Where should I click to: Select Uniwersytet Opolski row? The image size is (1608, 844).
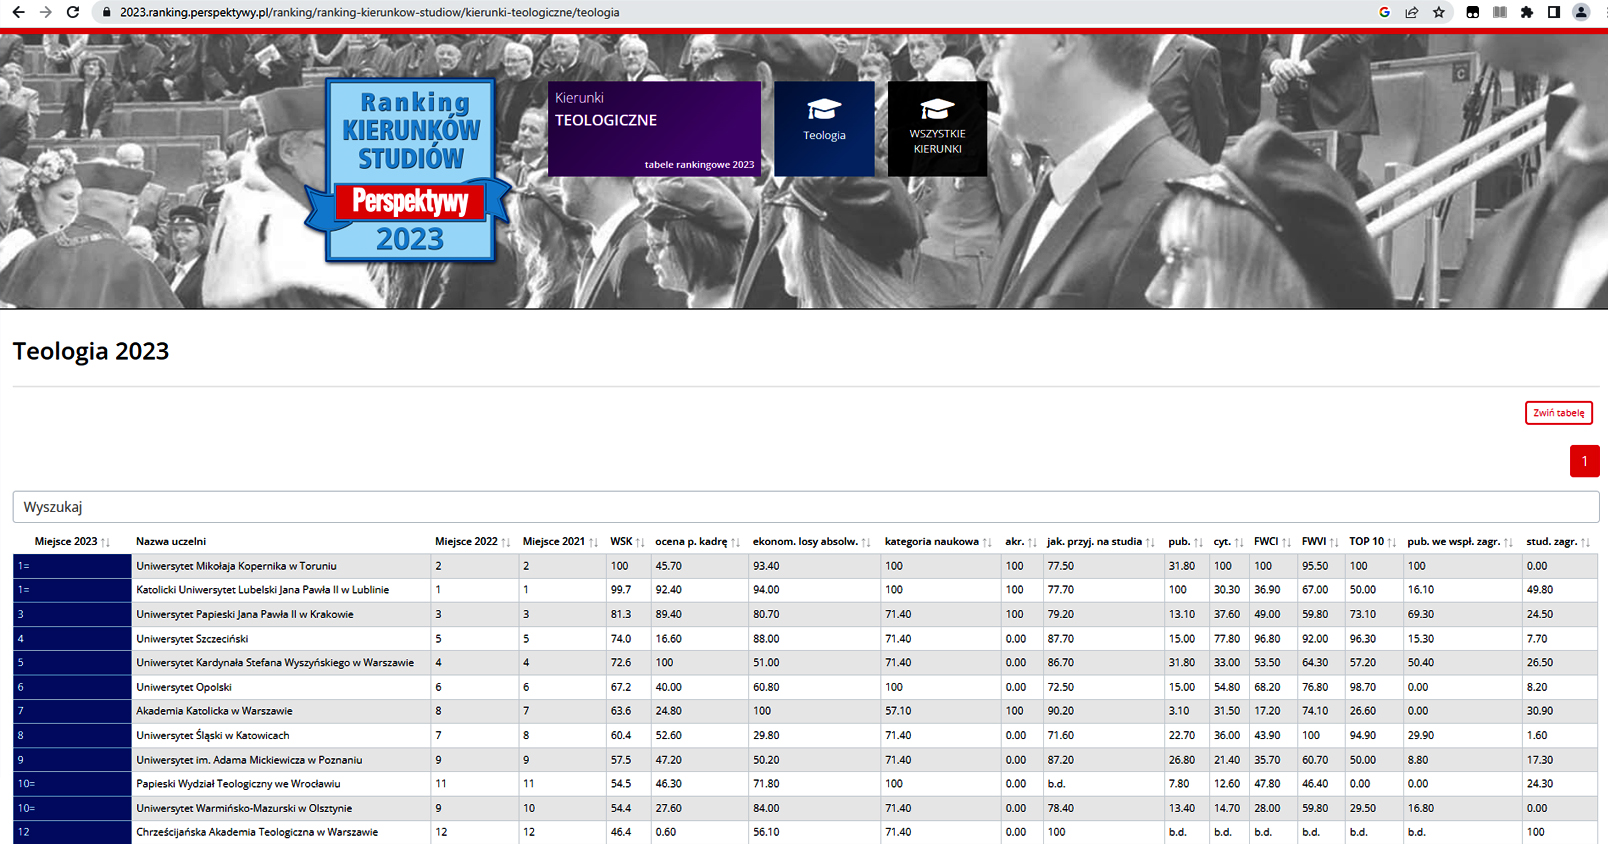[x=806, y=687]
